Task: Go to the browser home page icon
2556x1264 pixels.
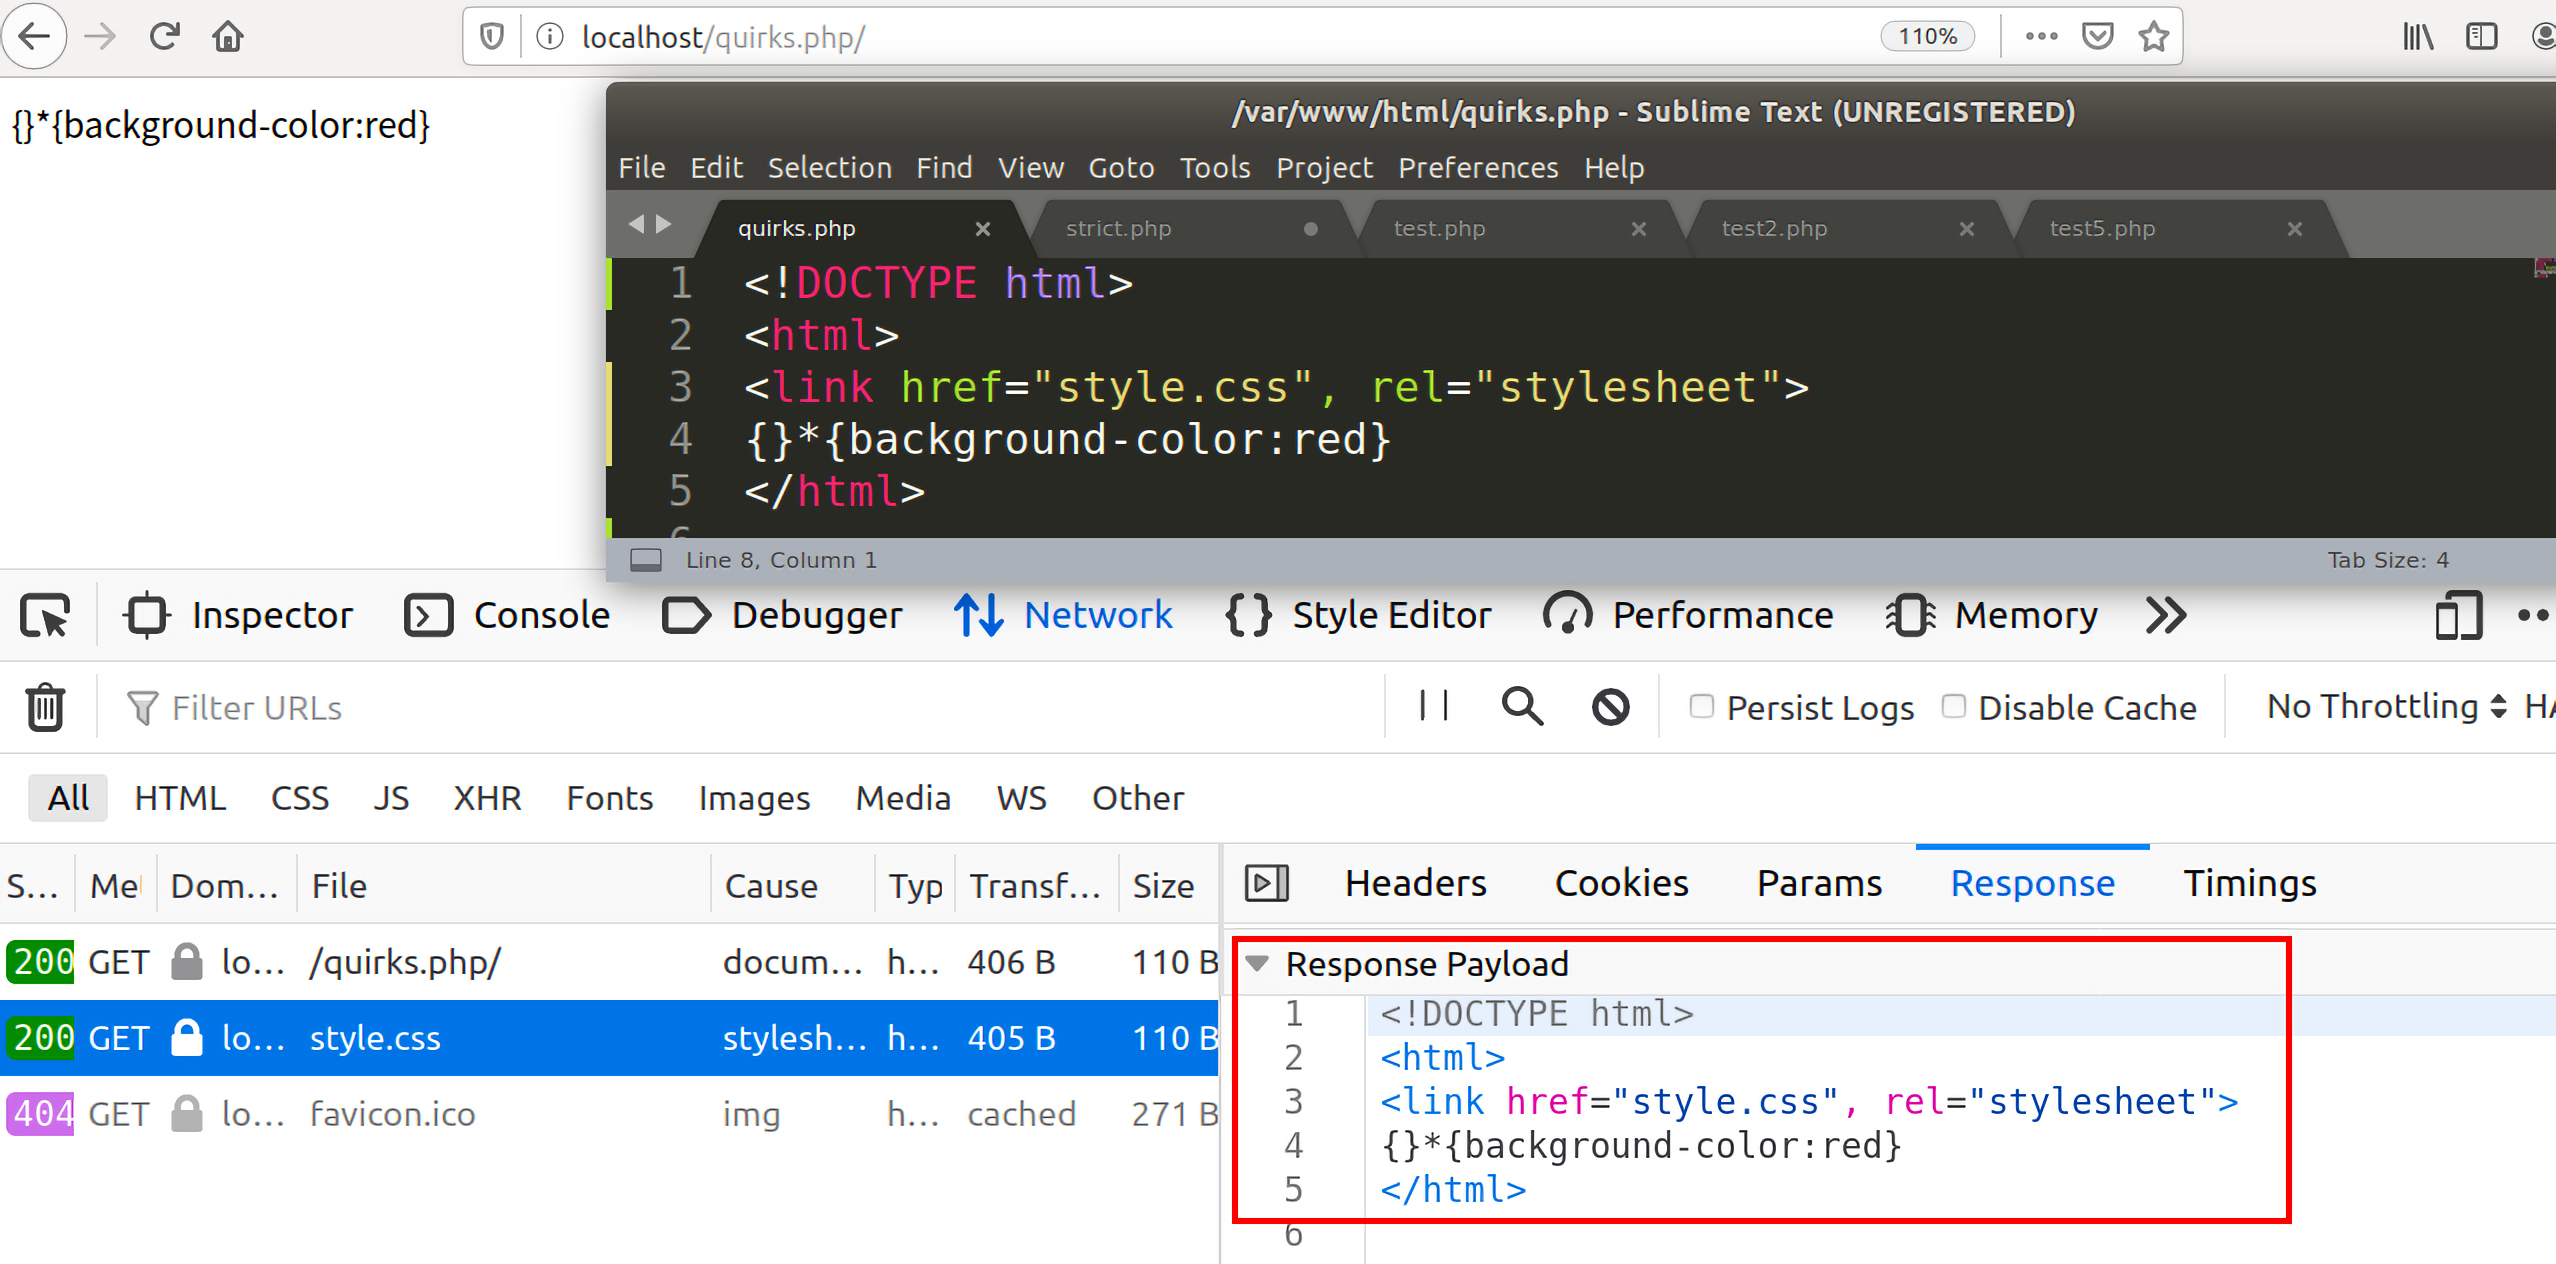Action: tap(228, 37)
